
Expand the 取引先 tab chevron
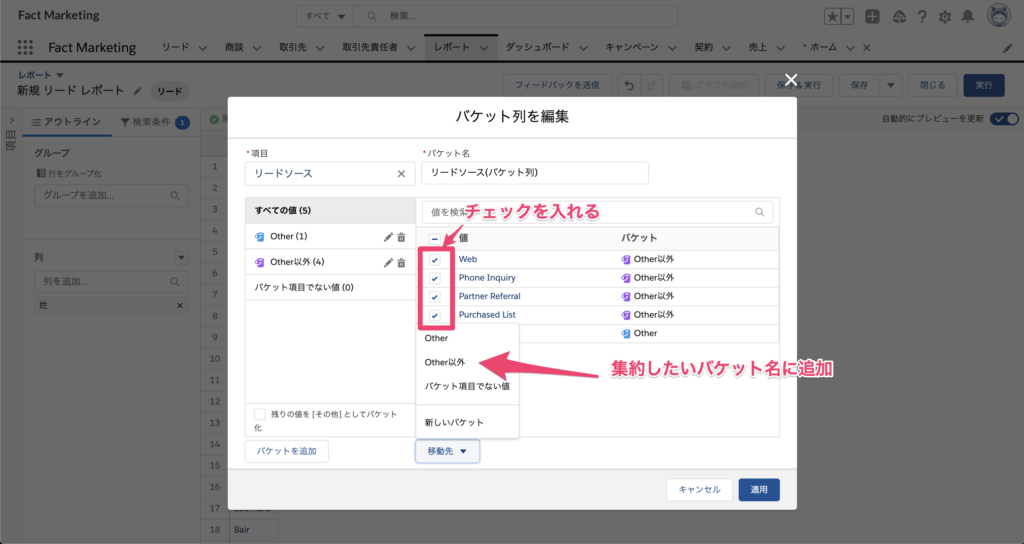click(319, 48)
